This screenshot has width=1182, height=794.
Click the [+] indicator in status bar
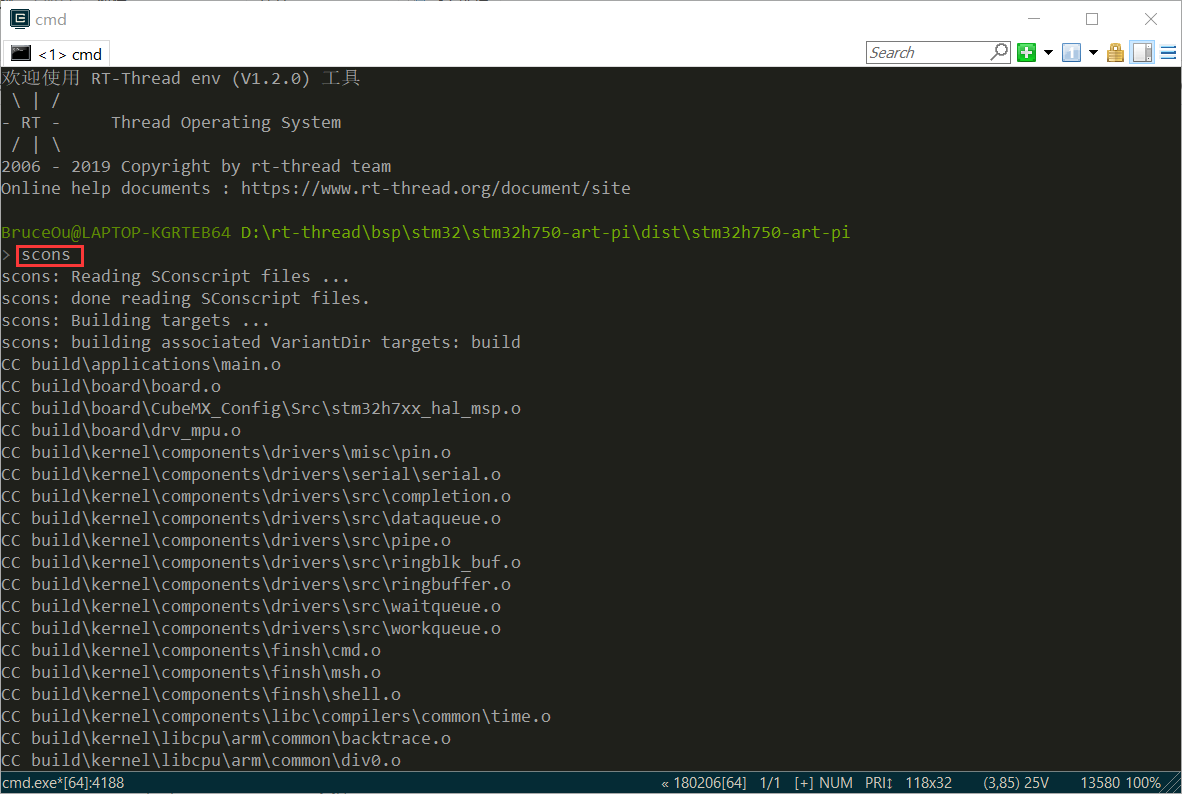tap(804, 783)
